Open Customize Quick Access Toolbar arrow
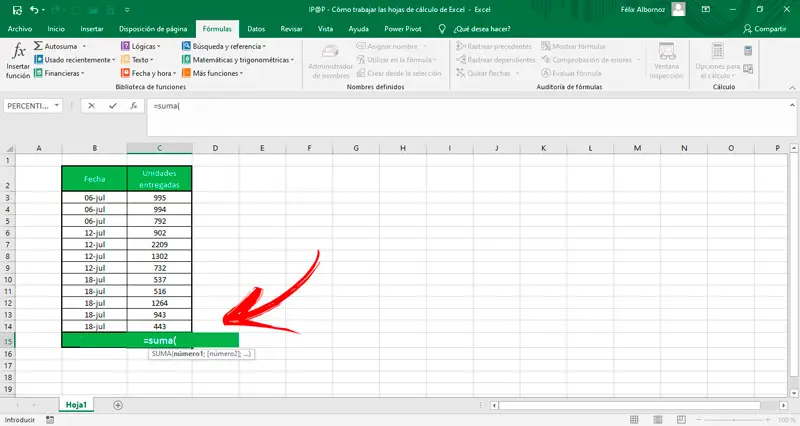The image size is (800, 426). click(x=127, y=10)
